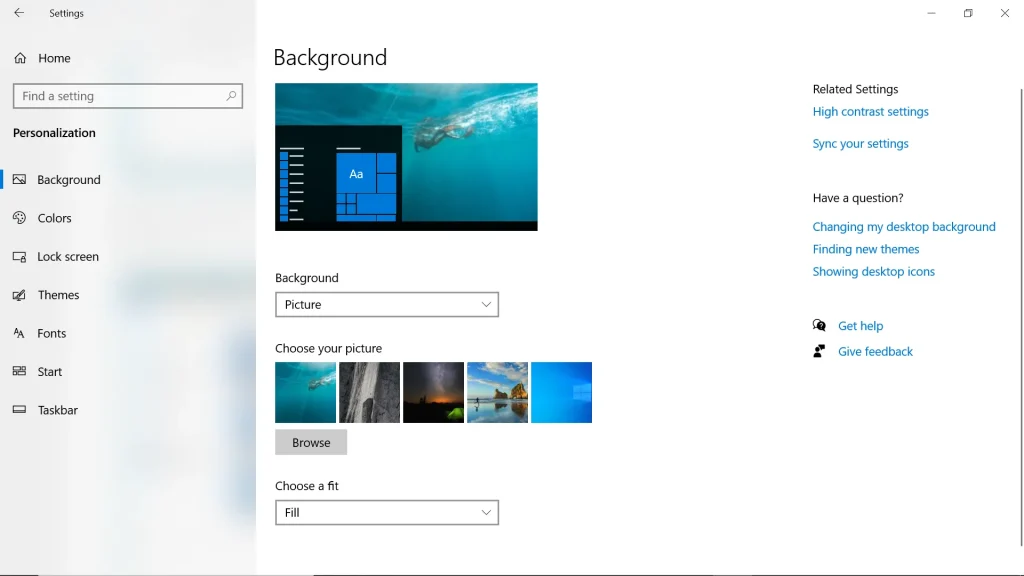
Task: Select the Themes brush icon
Action: (x=18, y=295)
